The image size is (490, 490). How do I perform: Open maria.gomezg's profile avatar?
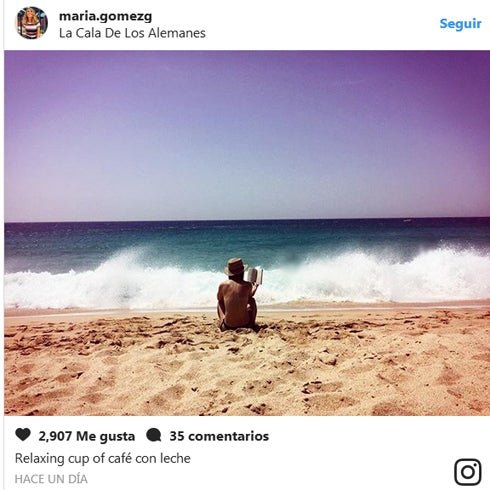32,23
